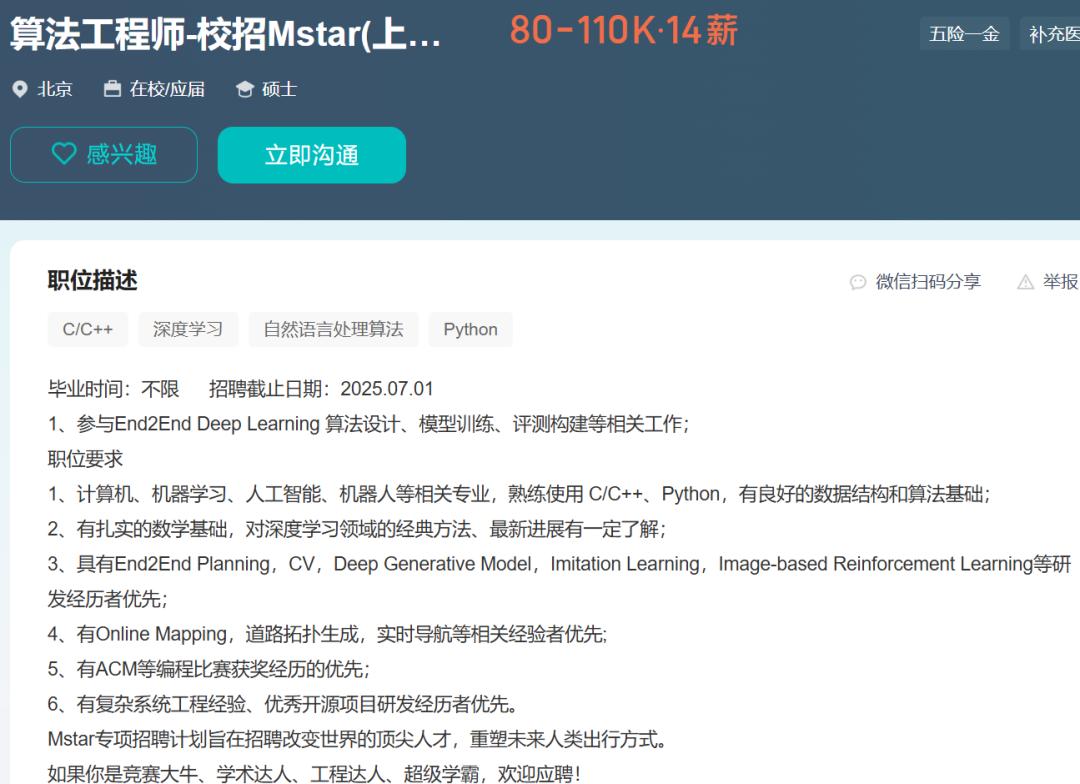This screenshot has width=1080, height=784.
Task: Click the 五险一金 benefit tag
Action: pos(964,34)
